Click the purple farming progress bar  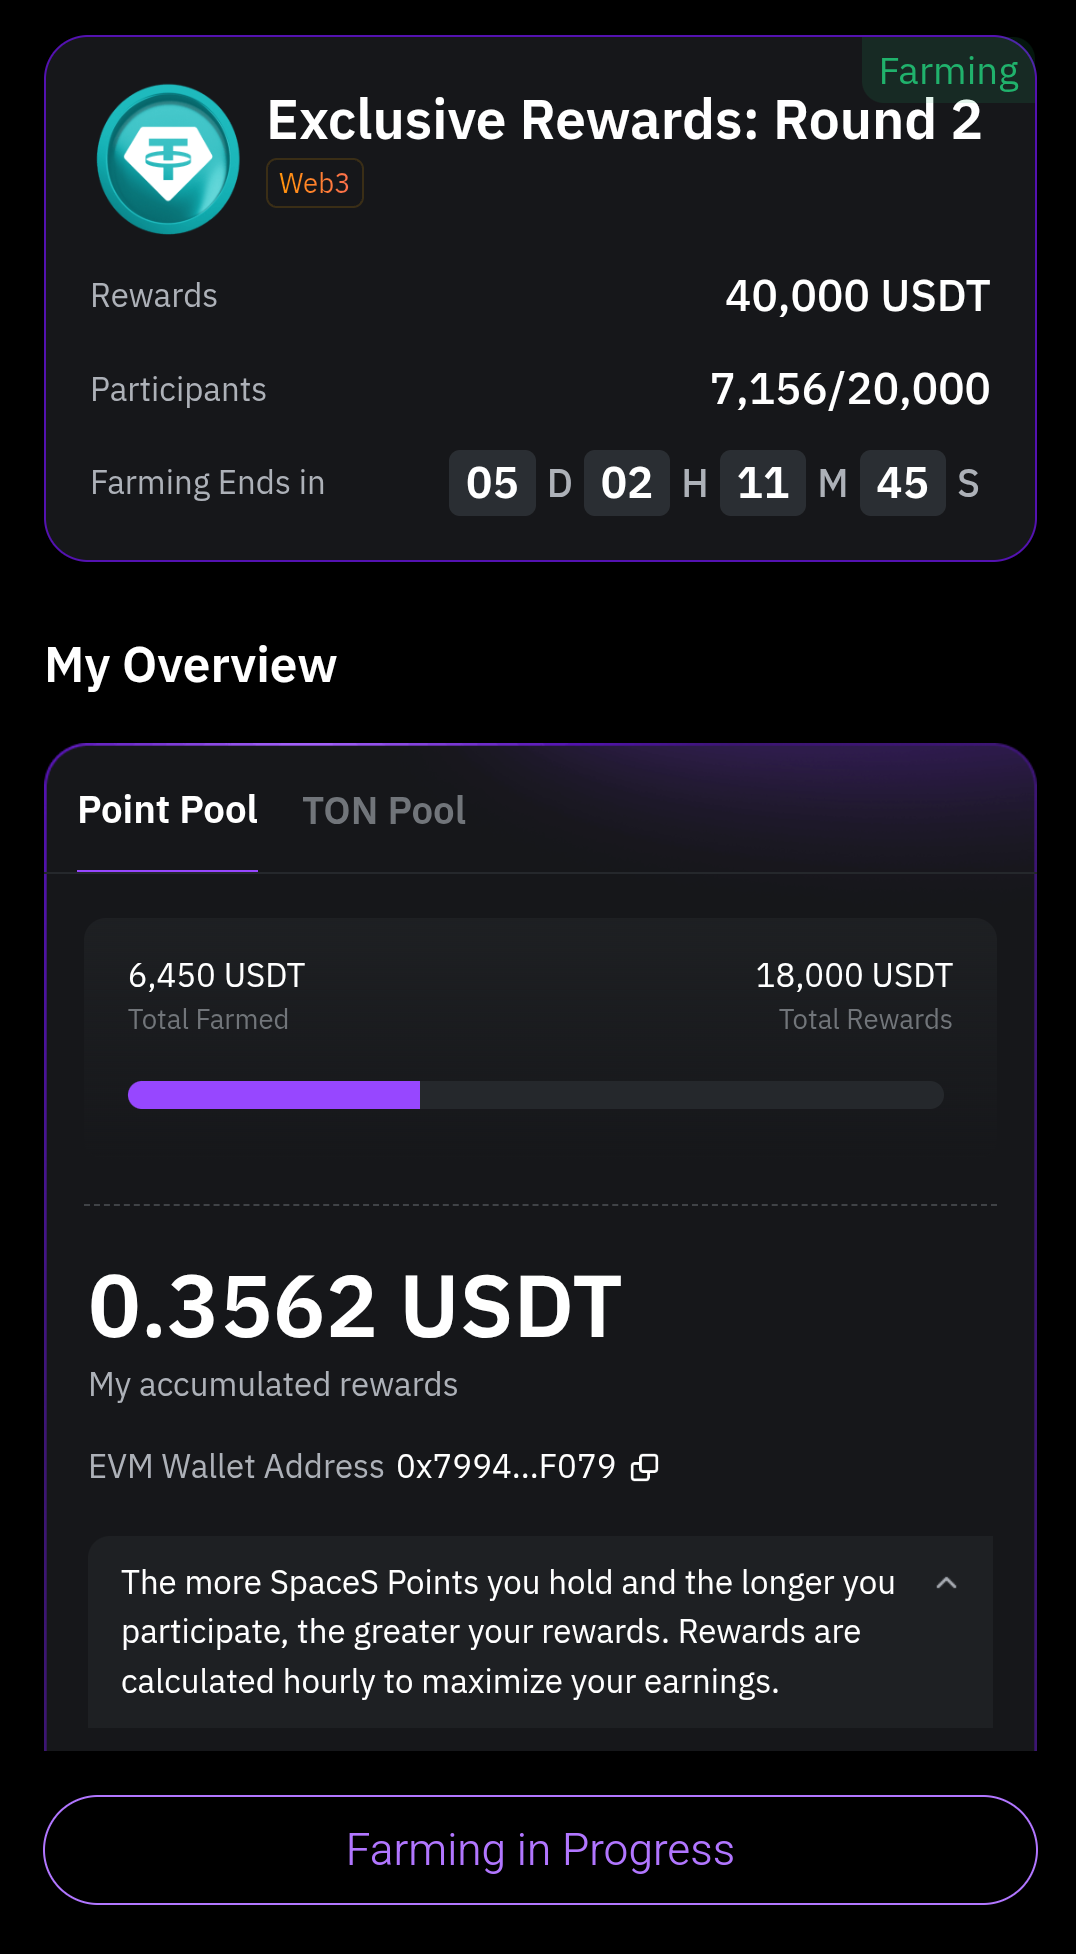535,1095
